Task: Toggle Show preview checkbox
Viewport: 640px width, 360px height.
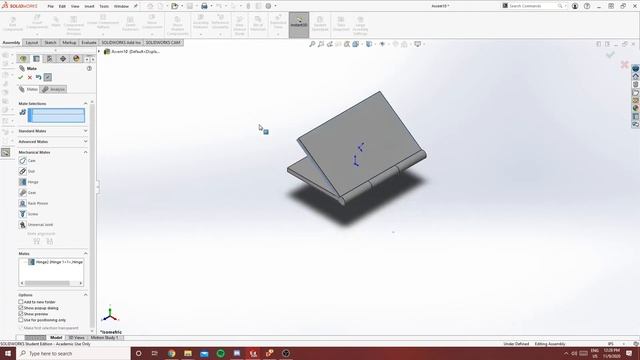Action: pyautogui.click(x=20, y=314)
